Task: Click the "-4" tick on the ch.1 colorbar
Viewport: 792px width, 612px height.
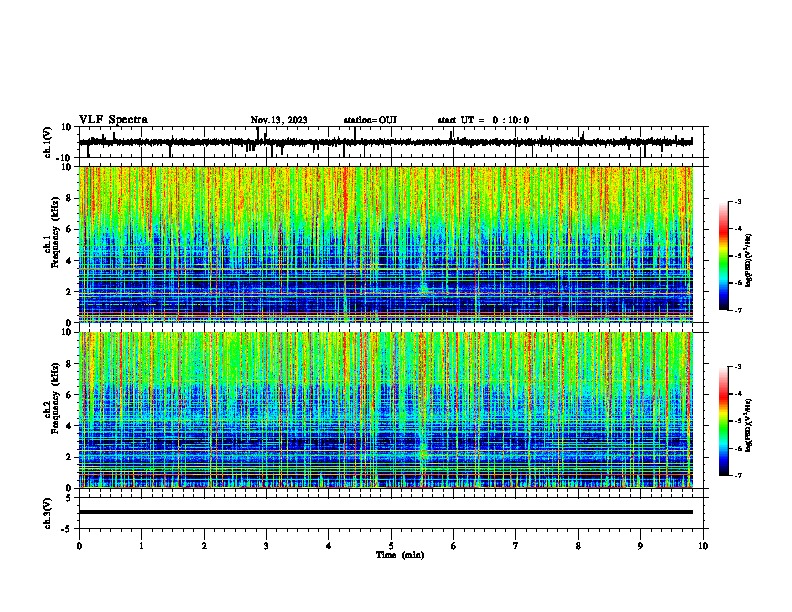Action: [x=738, y=229]
